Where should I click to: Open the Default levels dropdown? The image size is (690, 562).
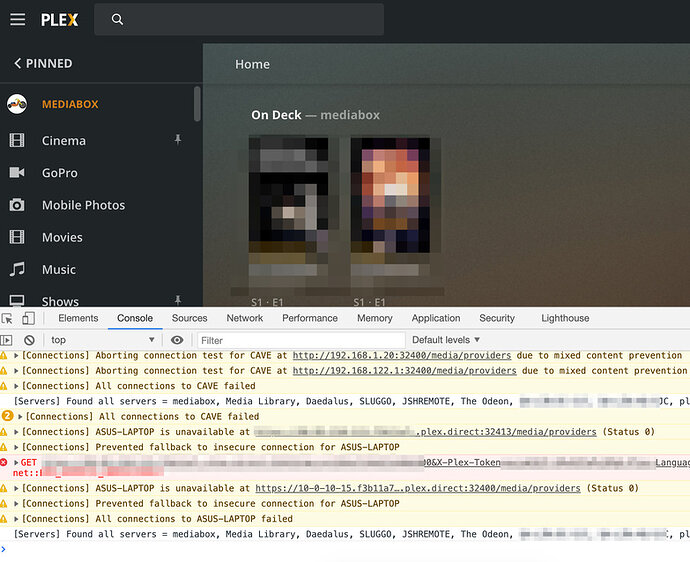click(x=445, y=340)
